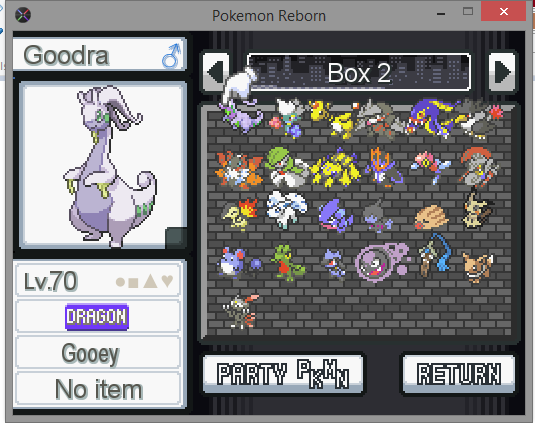Pick the Pikachu sprite in the top row
Image resolution: width=535 pixels, height=423 pixels.
333,119
